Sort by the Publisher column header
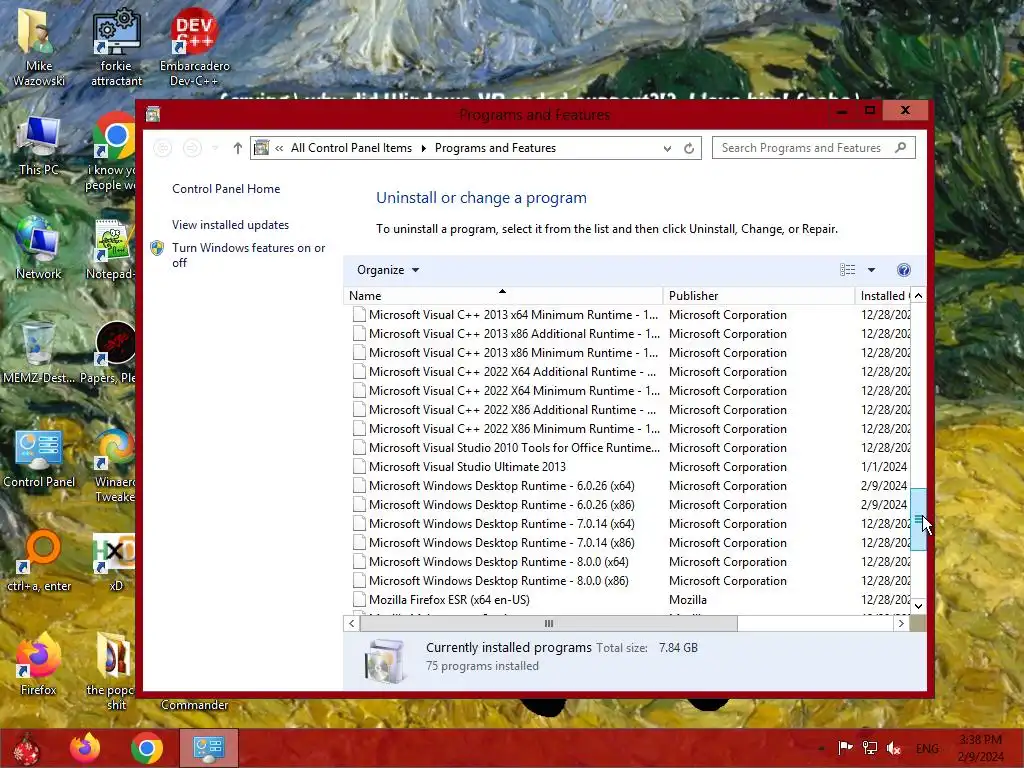The image size is (1024, 768). (x=758, y=296)
